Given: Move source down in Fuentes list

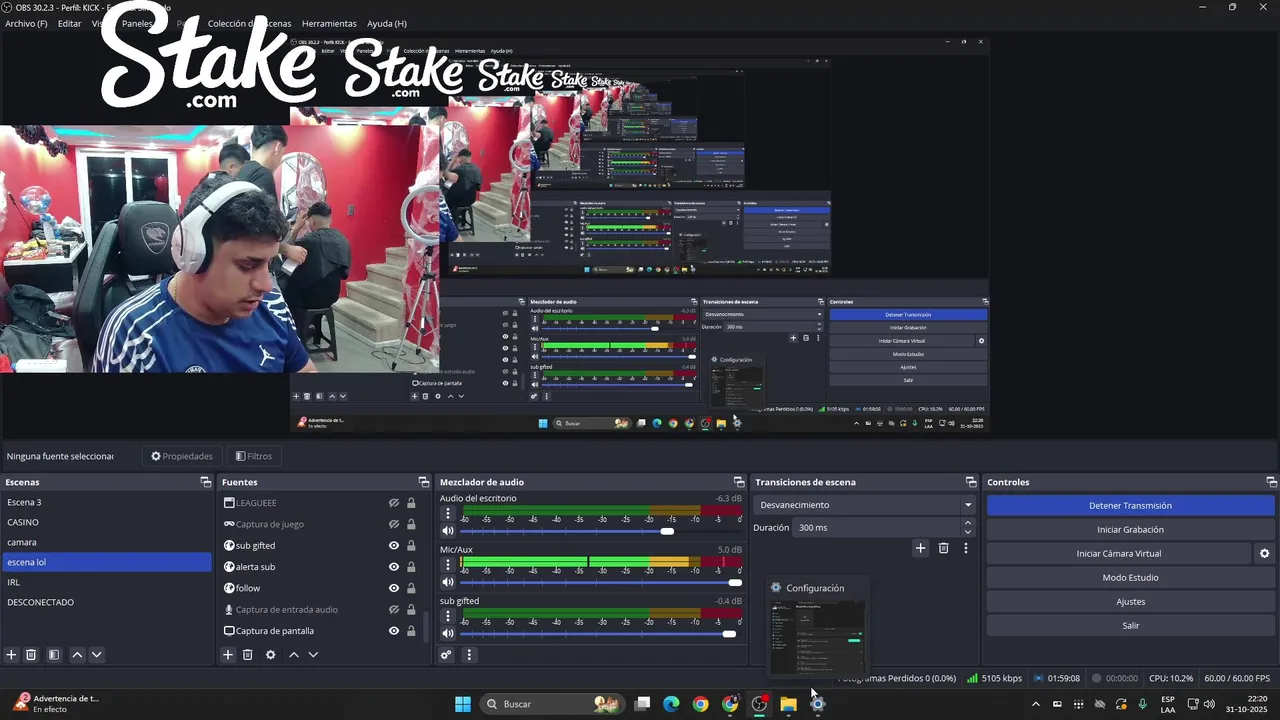Looking at the screenshot, I should tap(313, 655).
